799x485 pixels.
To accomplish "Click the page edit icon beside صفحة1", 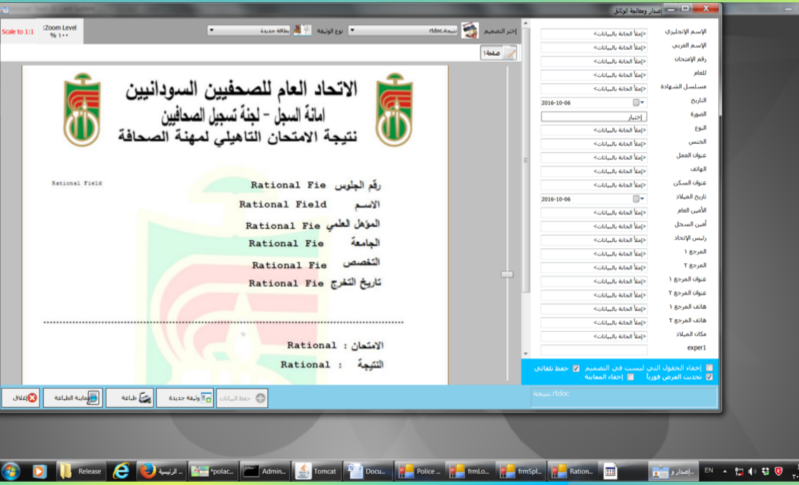I will pyautogui.click(x=510, y=54).
